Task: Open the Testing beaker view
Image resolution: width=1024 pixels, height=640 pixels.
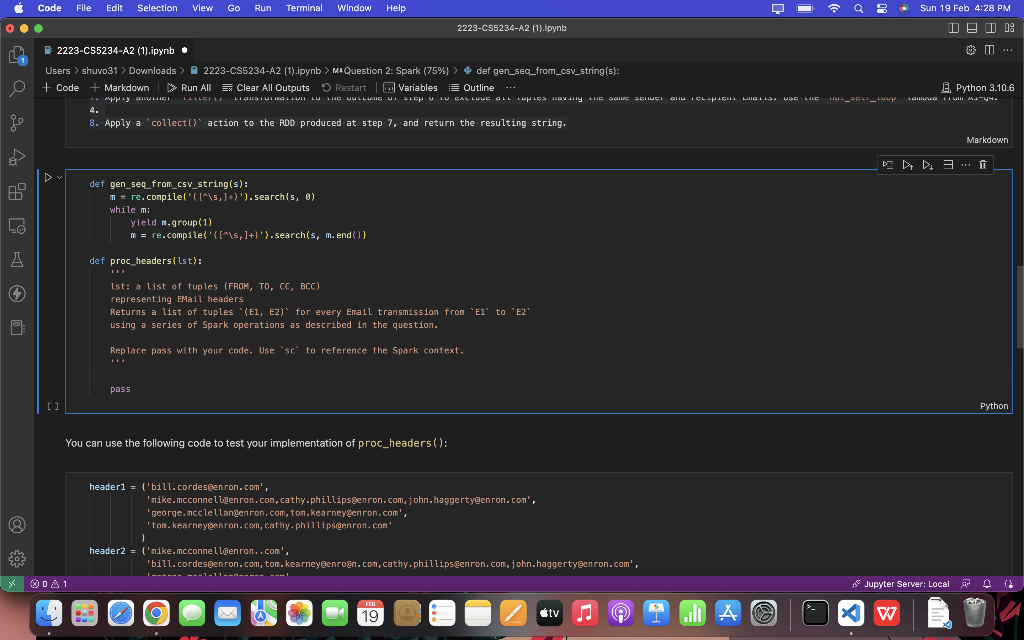Action: pos(17,260)
